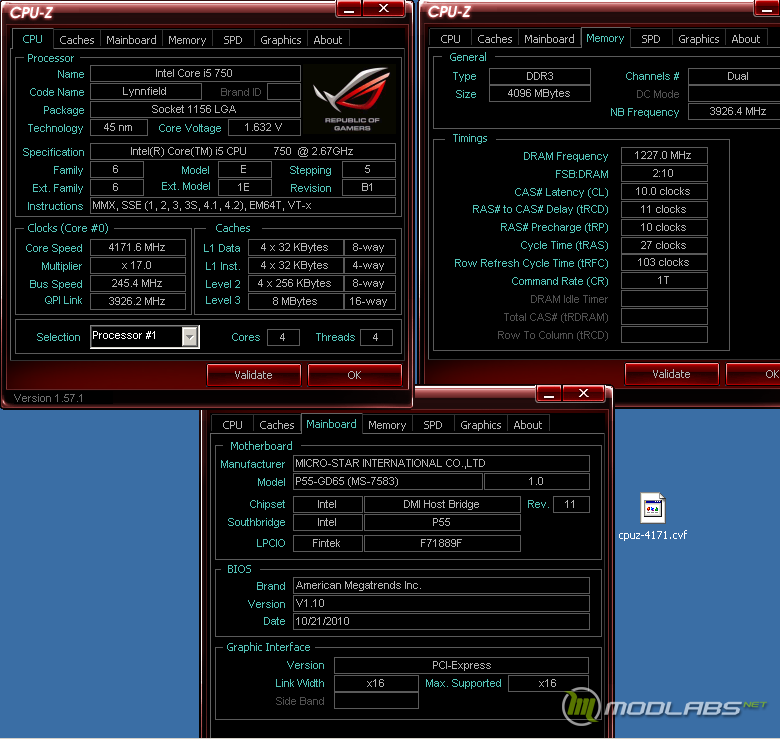Viewport: 780px width, 740px height.
Task: Click the x 17.0 multiplier value
Action: pos(138,265)
